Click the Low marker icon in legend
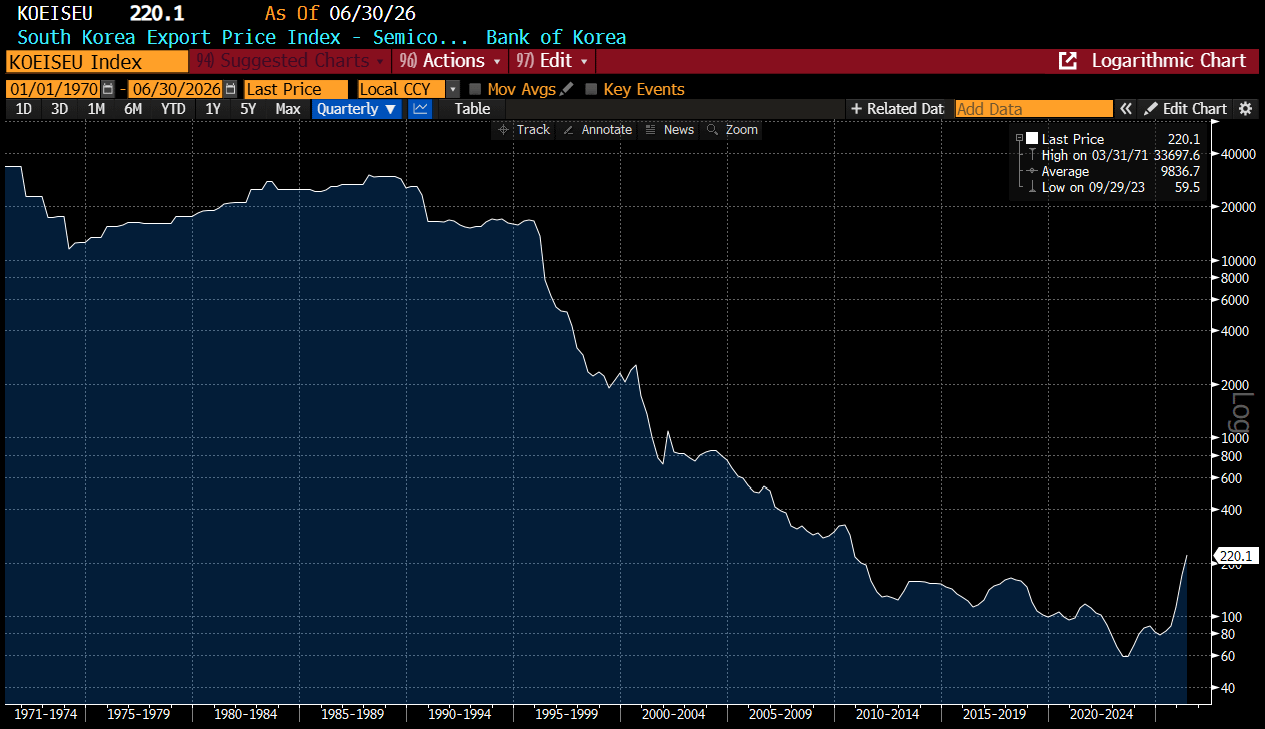1265x729 pixels. [x=1032, y=187]
